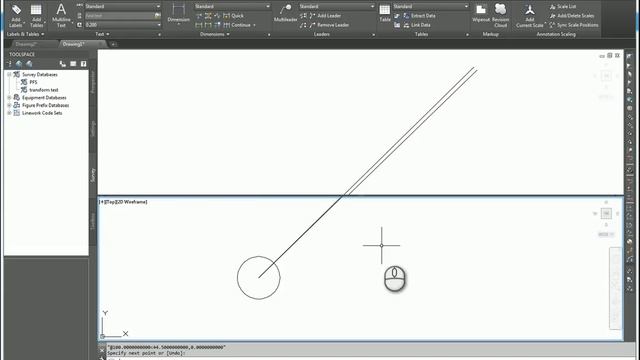This screenshot has width=640, height=360.
Task: Expand the Labels & Tables panel
Action: pos(25,34)
